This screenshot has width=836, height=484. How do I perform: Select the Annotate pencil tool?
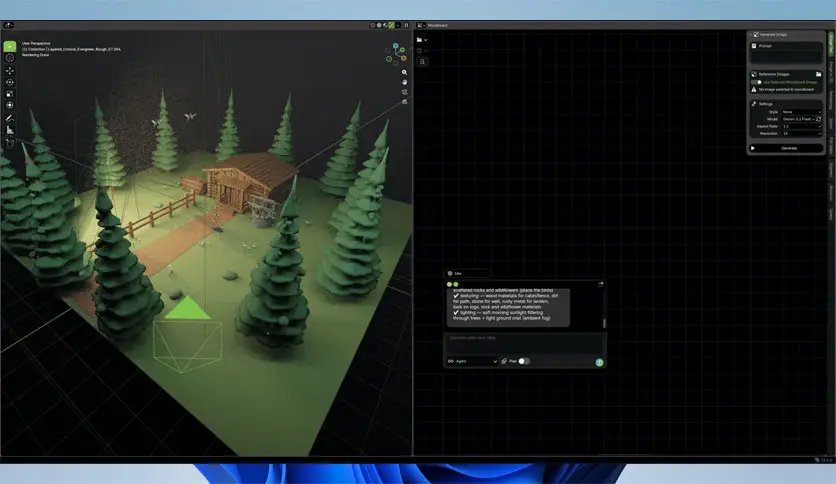10,118
